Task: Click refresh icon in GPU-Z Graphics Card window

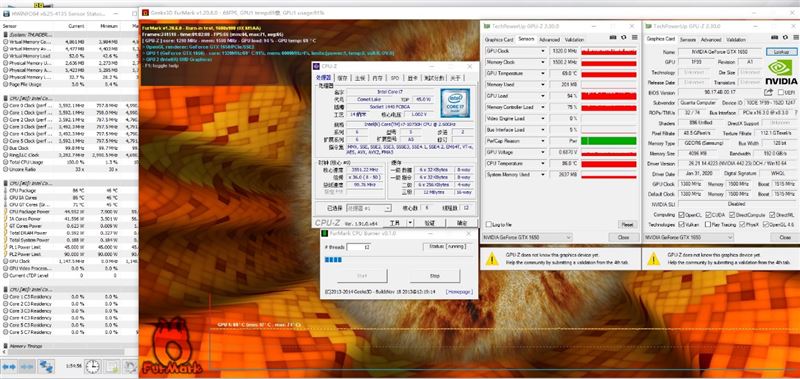Action: (x=784, y=38)
